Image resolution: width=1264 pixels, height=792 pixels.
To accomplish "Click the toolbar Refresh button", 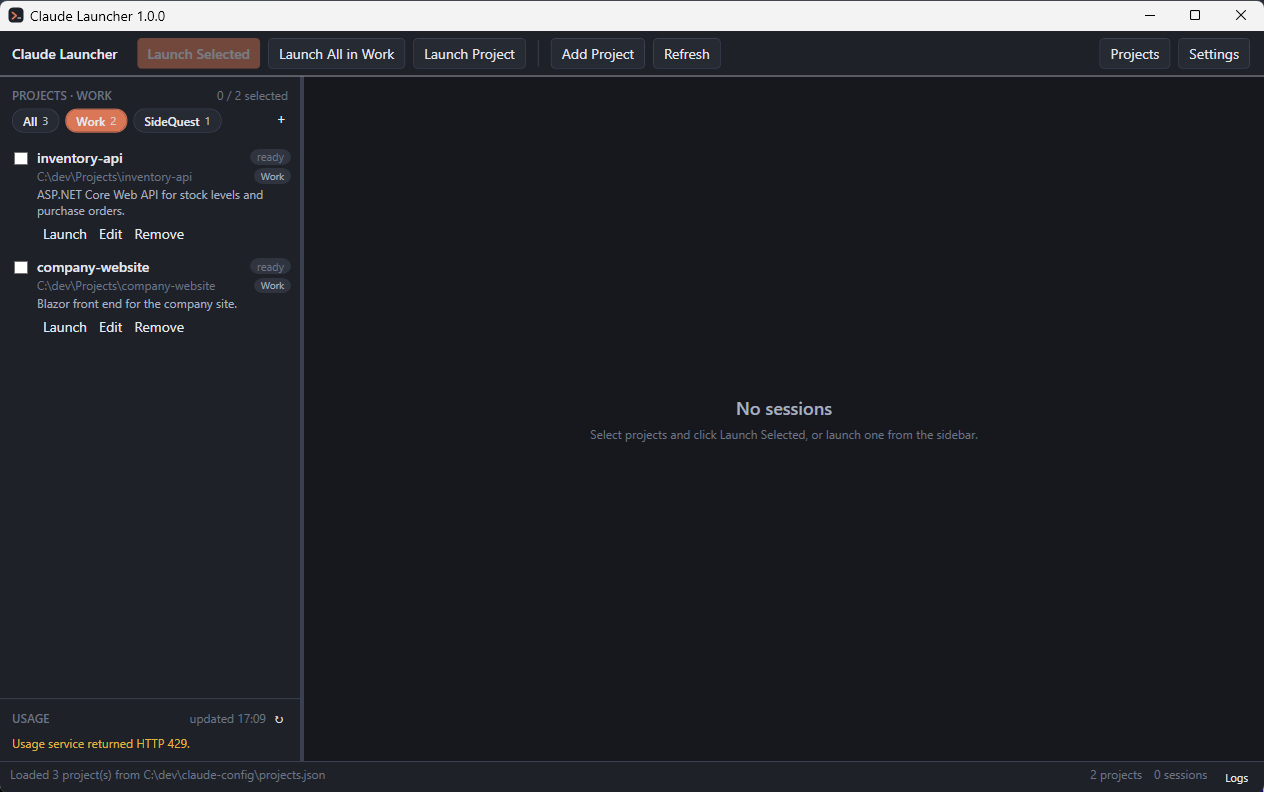I will pyautogui.click(x=687, y=54).
